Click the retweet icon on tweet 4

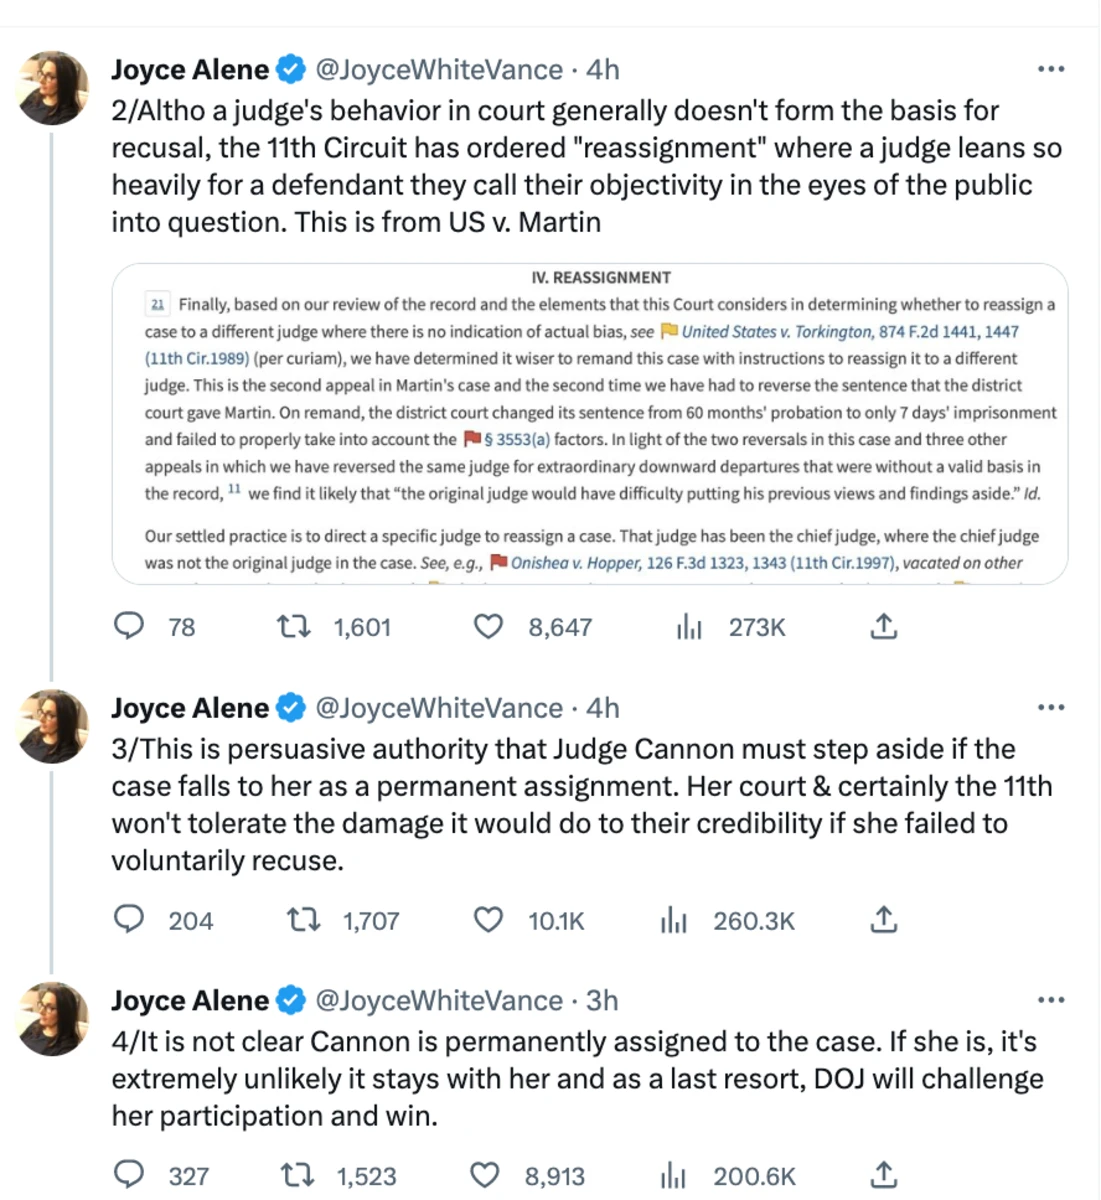(297, 1175)
